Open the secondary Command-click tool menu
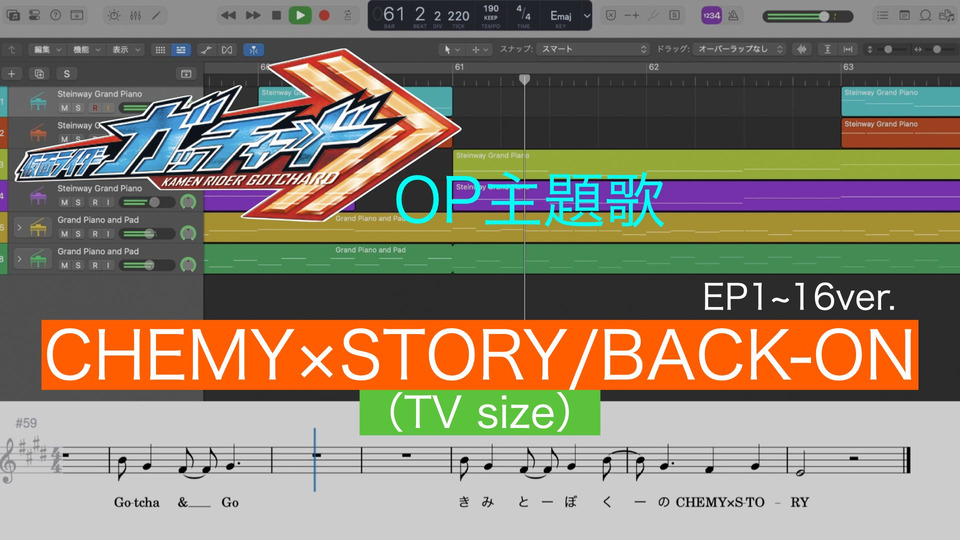Image resolution: width=960 pixels, height=540 pixels. [479, 50]
